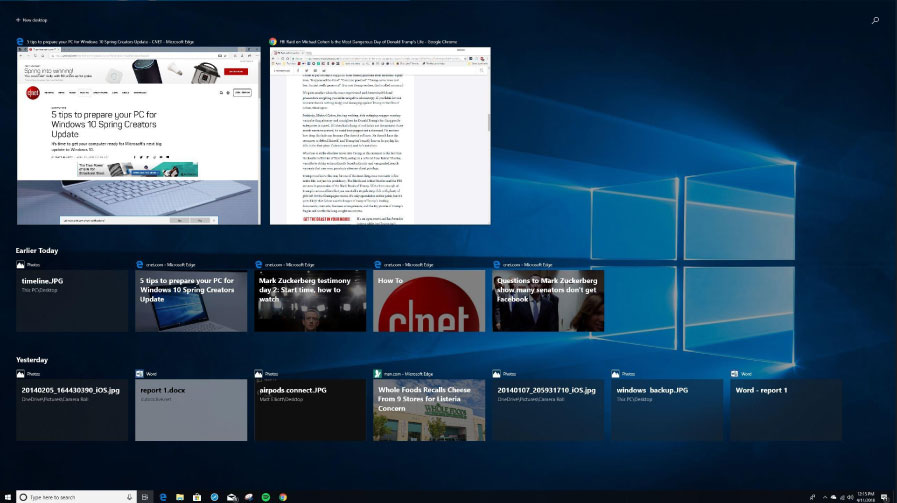Click the Cortana microphone icon

point(131,496)
